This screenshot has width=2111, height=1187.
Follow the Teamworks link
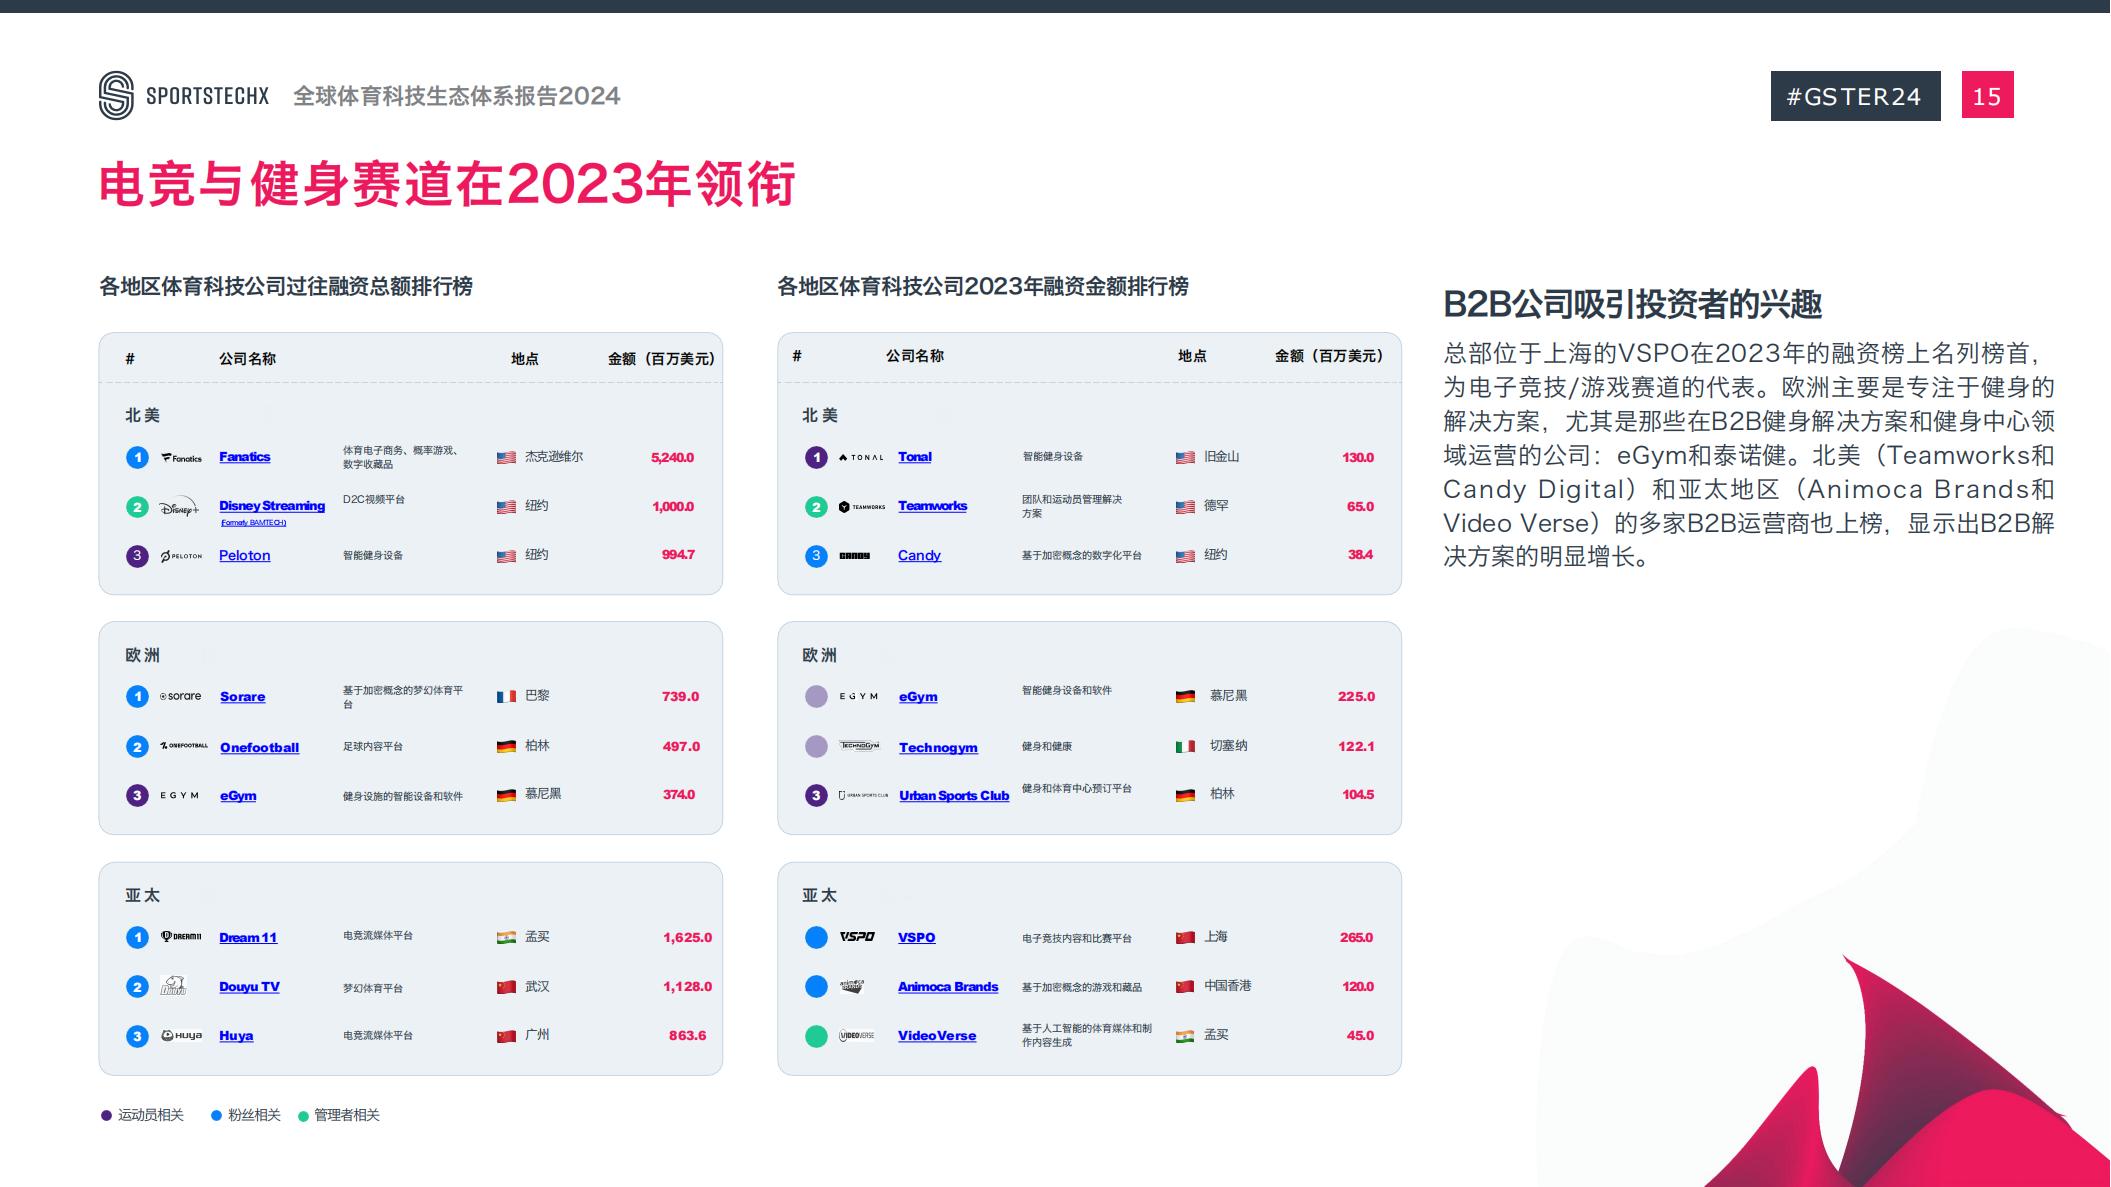pyautogui.click(x=933, y=505)
